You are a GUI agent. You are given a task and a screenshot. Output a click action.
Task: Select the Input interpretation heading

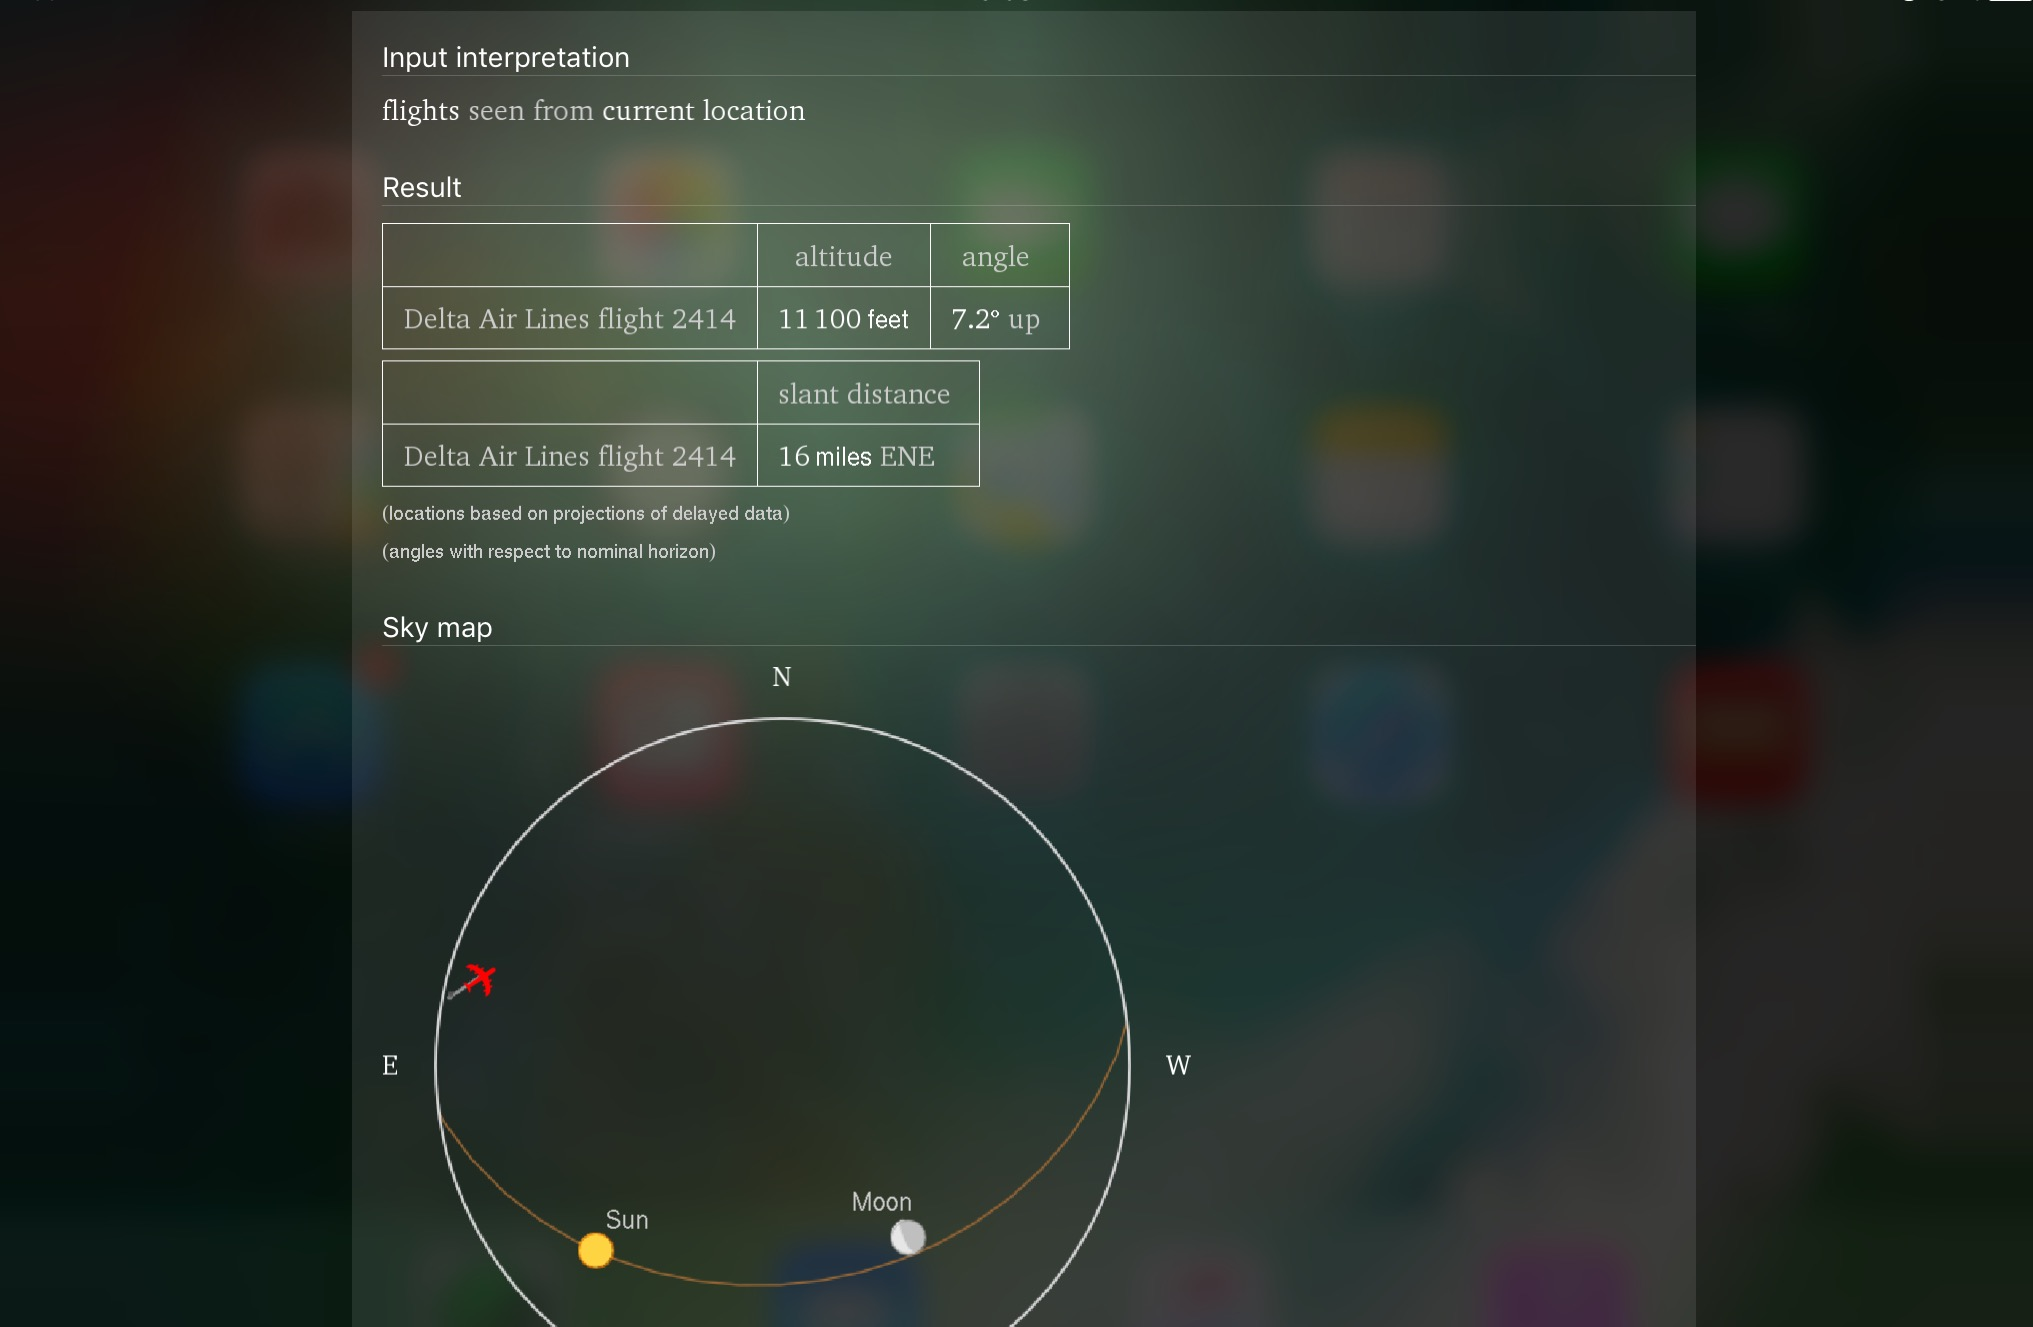pos(505,58)
